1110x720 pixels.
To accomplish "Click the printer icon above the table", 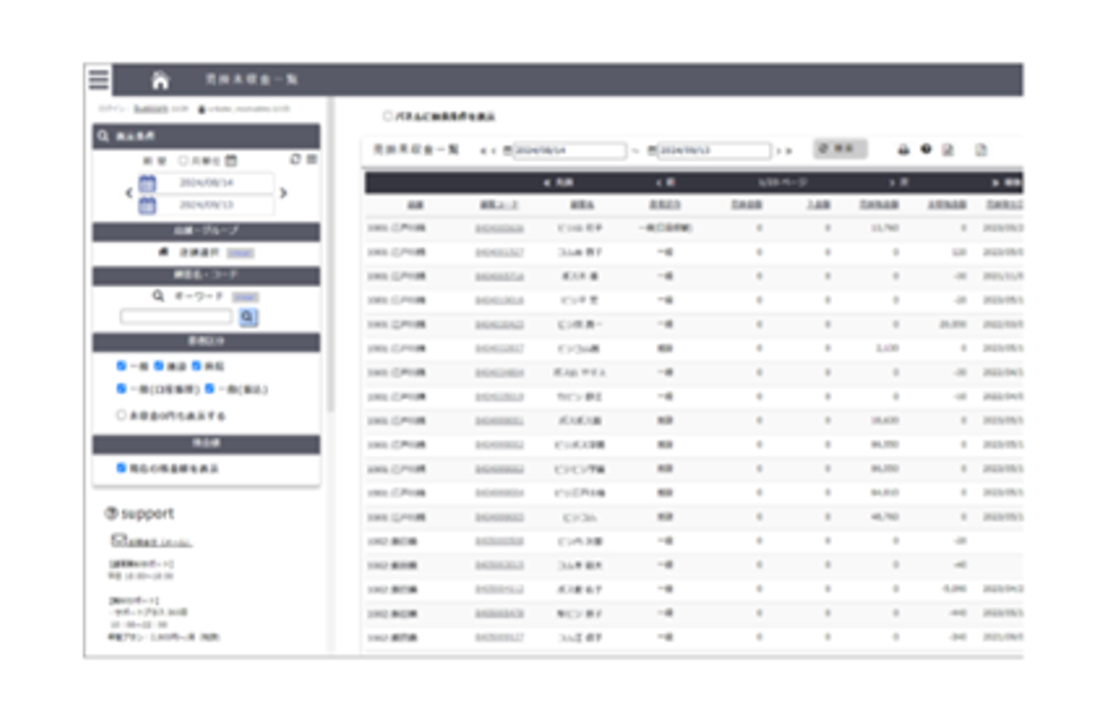I will [903, 150].
